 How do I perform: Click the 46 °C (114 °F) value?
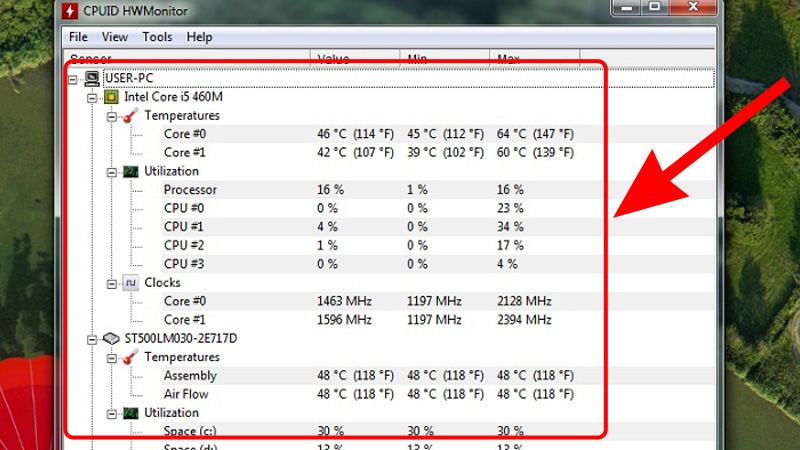coord(356,134)
